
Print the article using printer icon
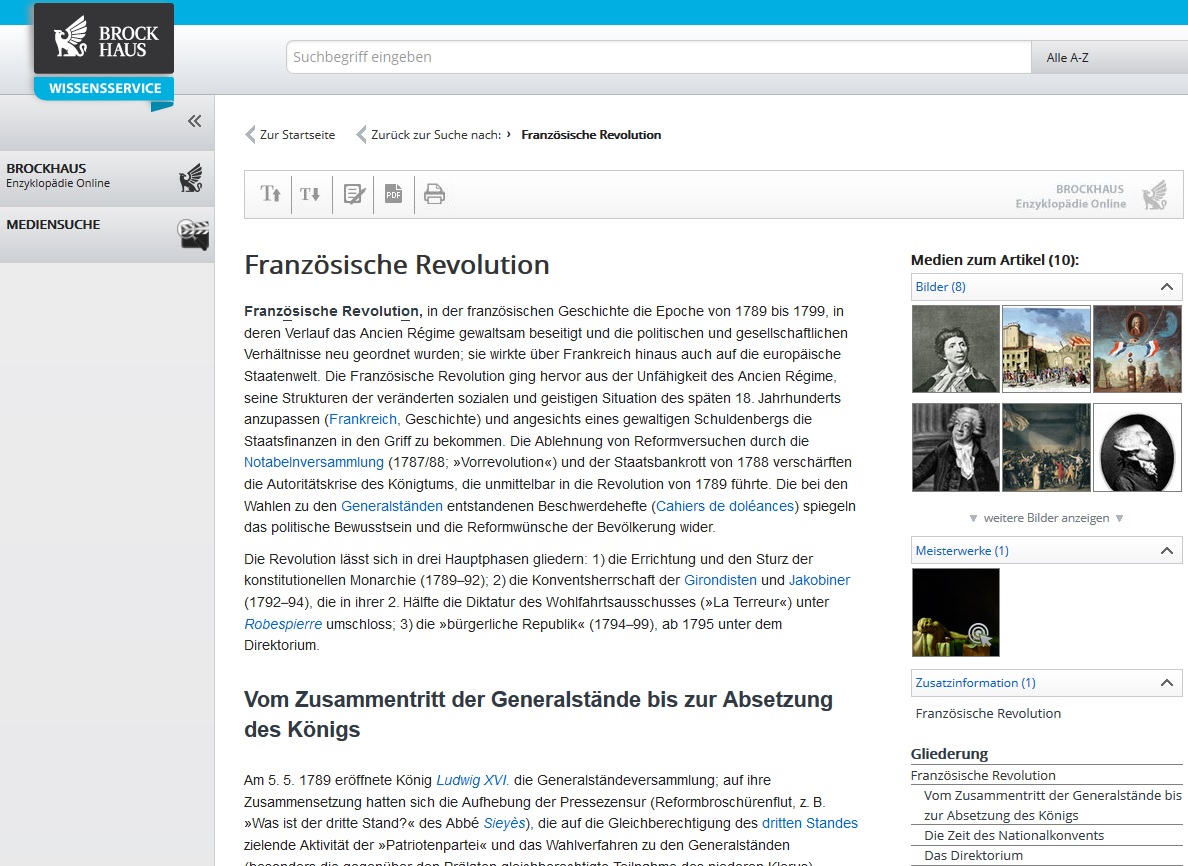tap(434, 194)
